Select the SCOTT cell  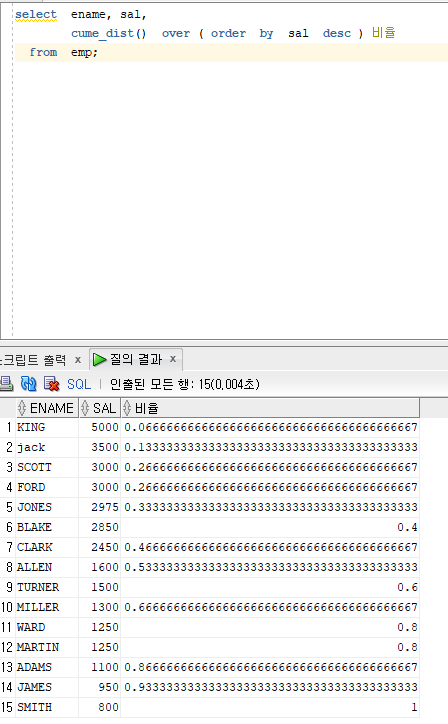tap(47, 467)
